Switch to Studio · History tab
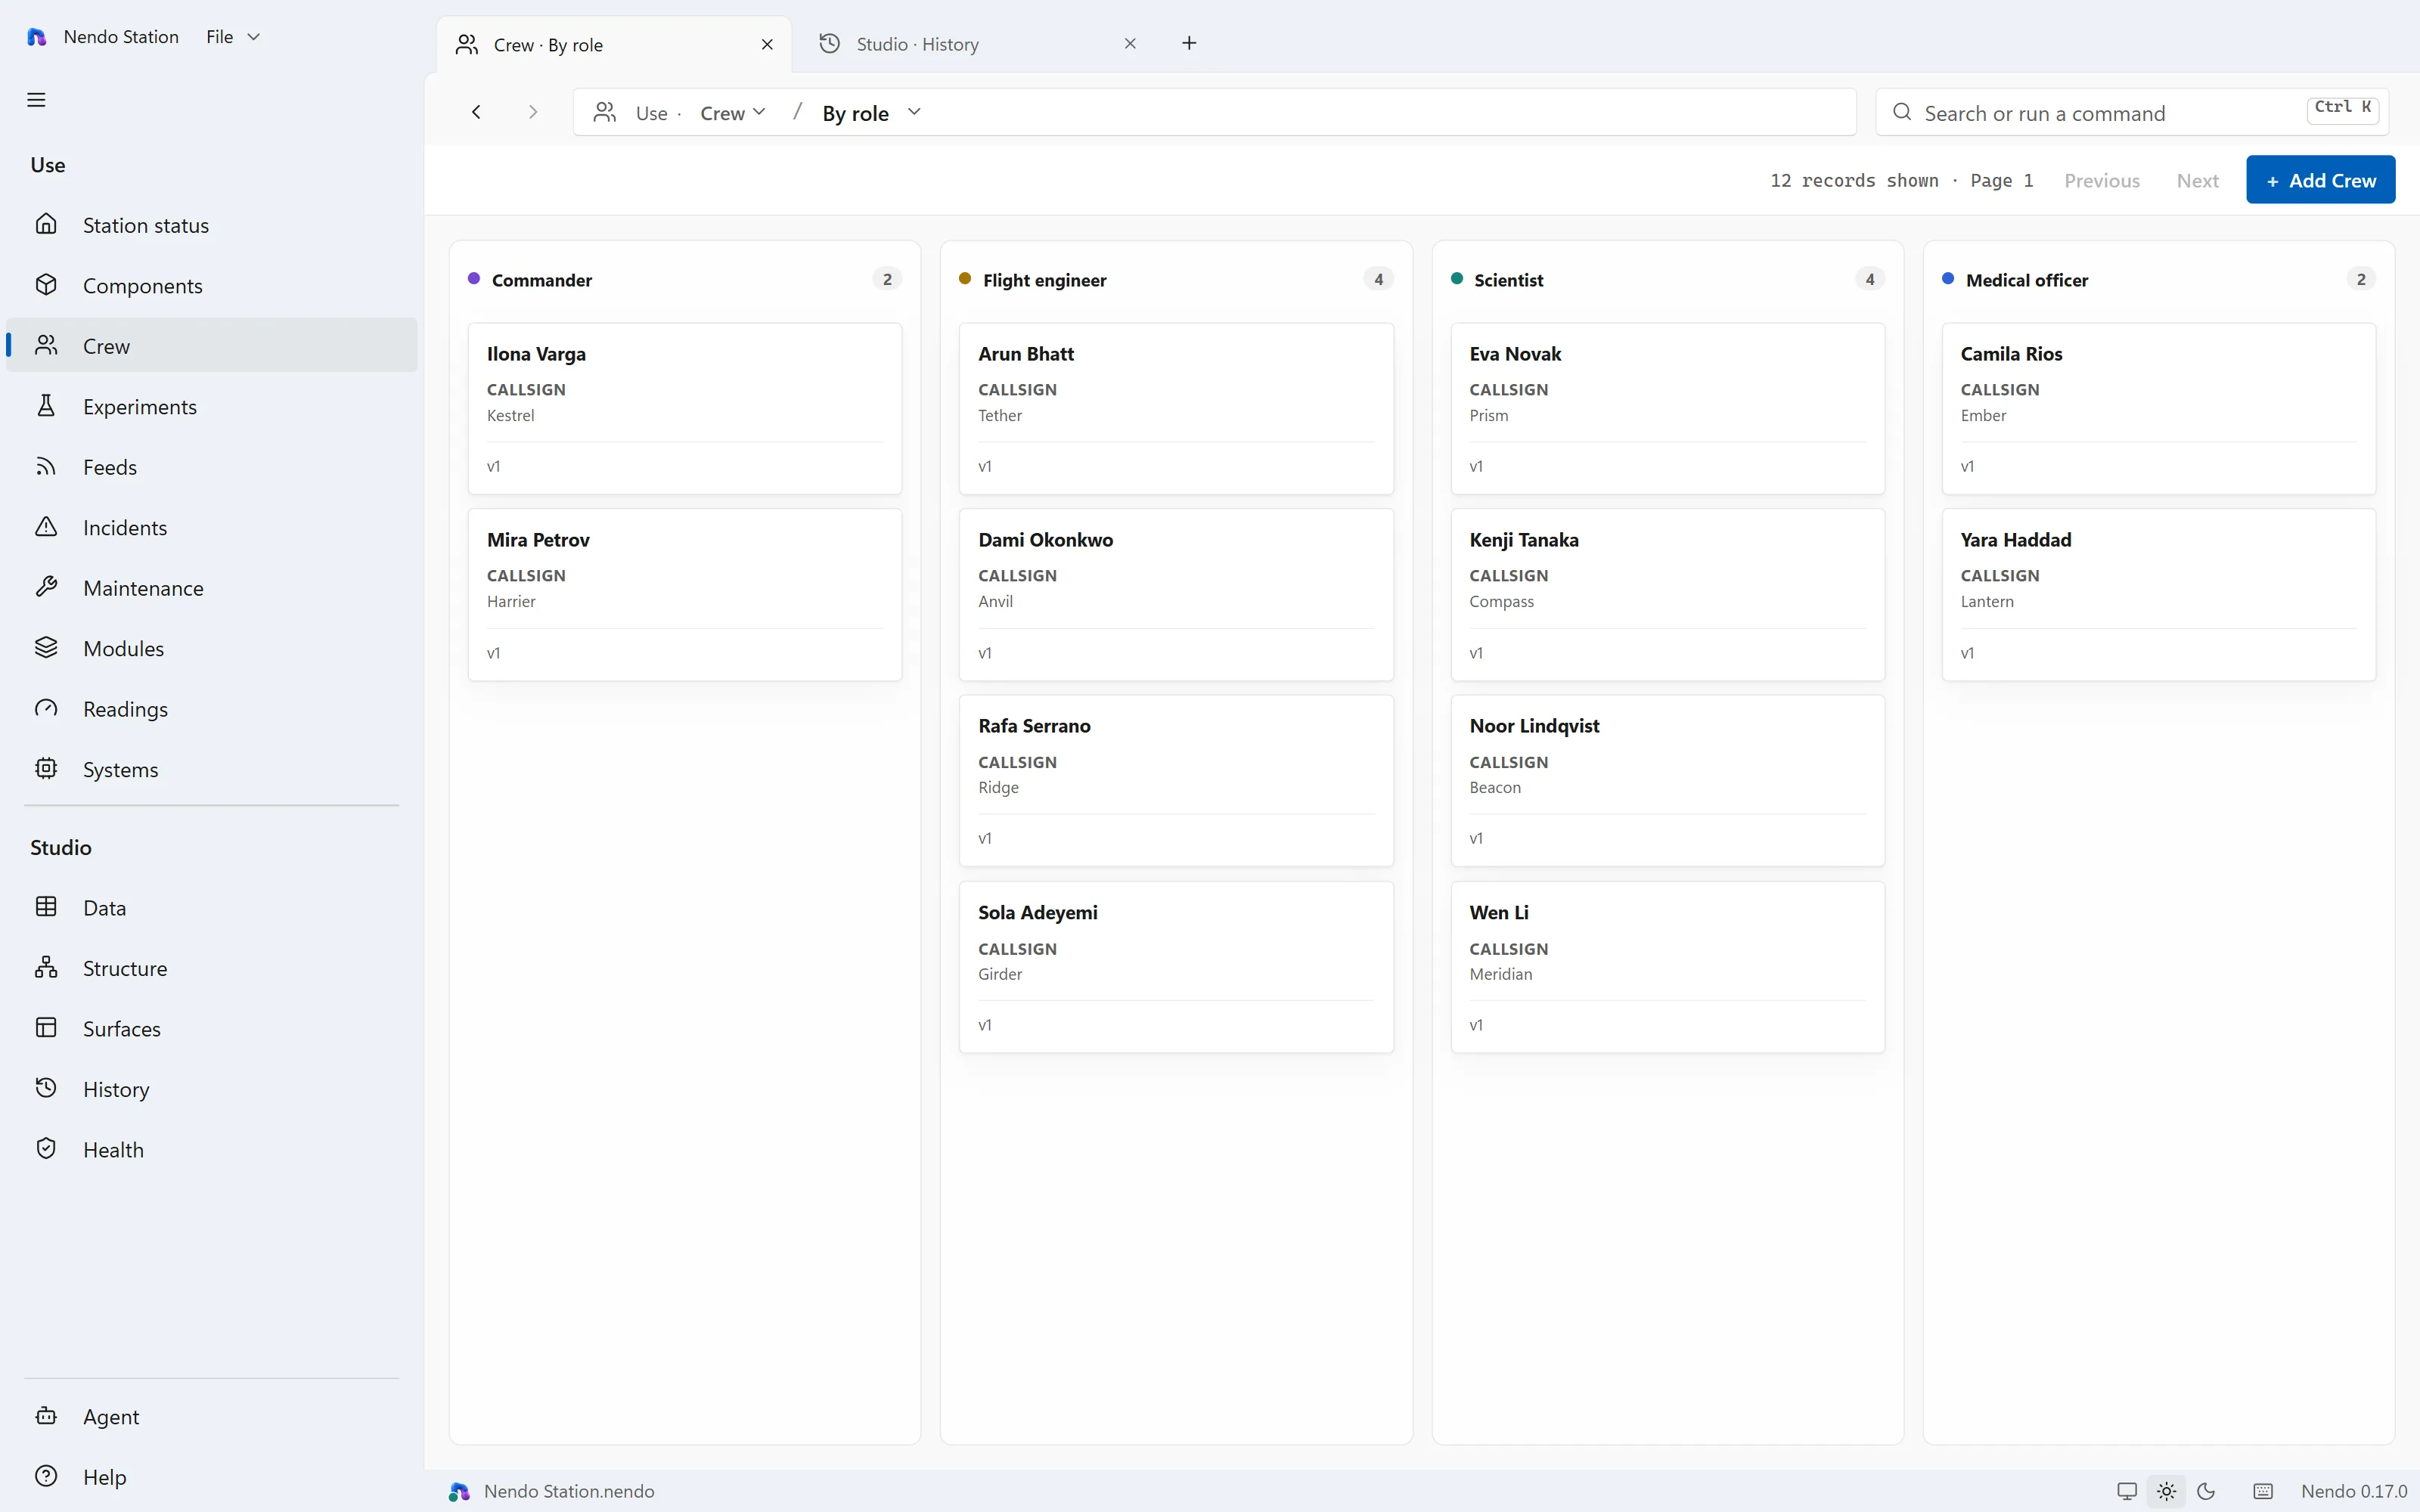2420x1512 pixels. (977, 44)
